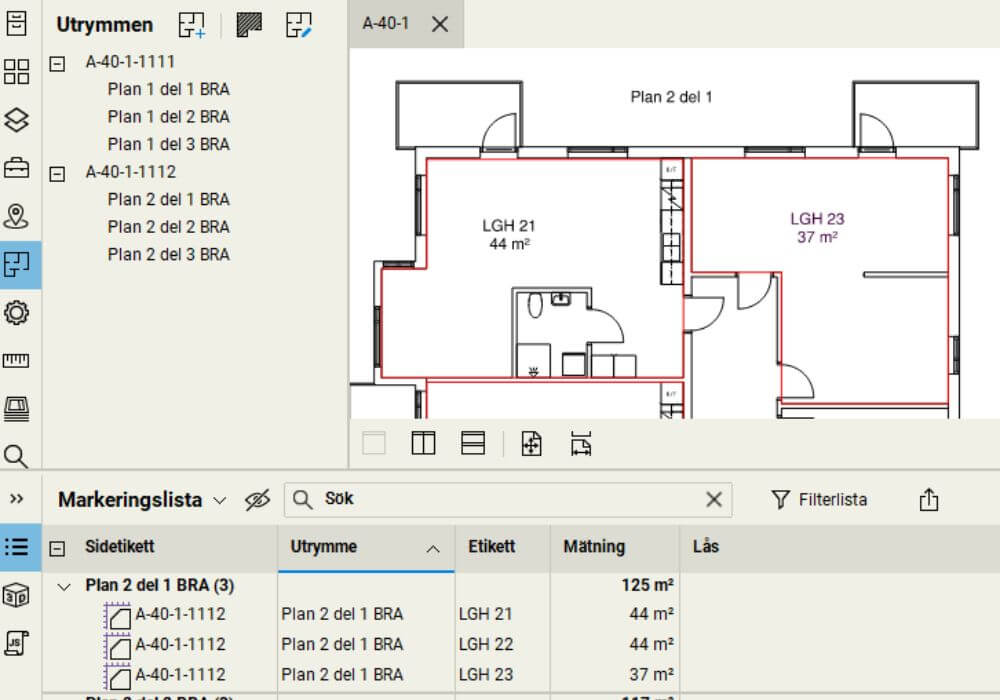Collapse the Plan 2 del 1 BRA group
Image resolution: width=1000 pixels, height=700 pixels.
pyautogui.click(x=65, y=585)
